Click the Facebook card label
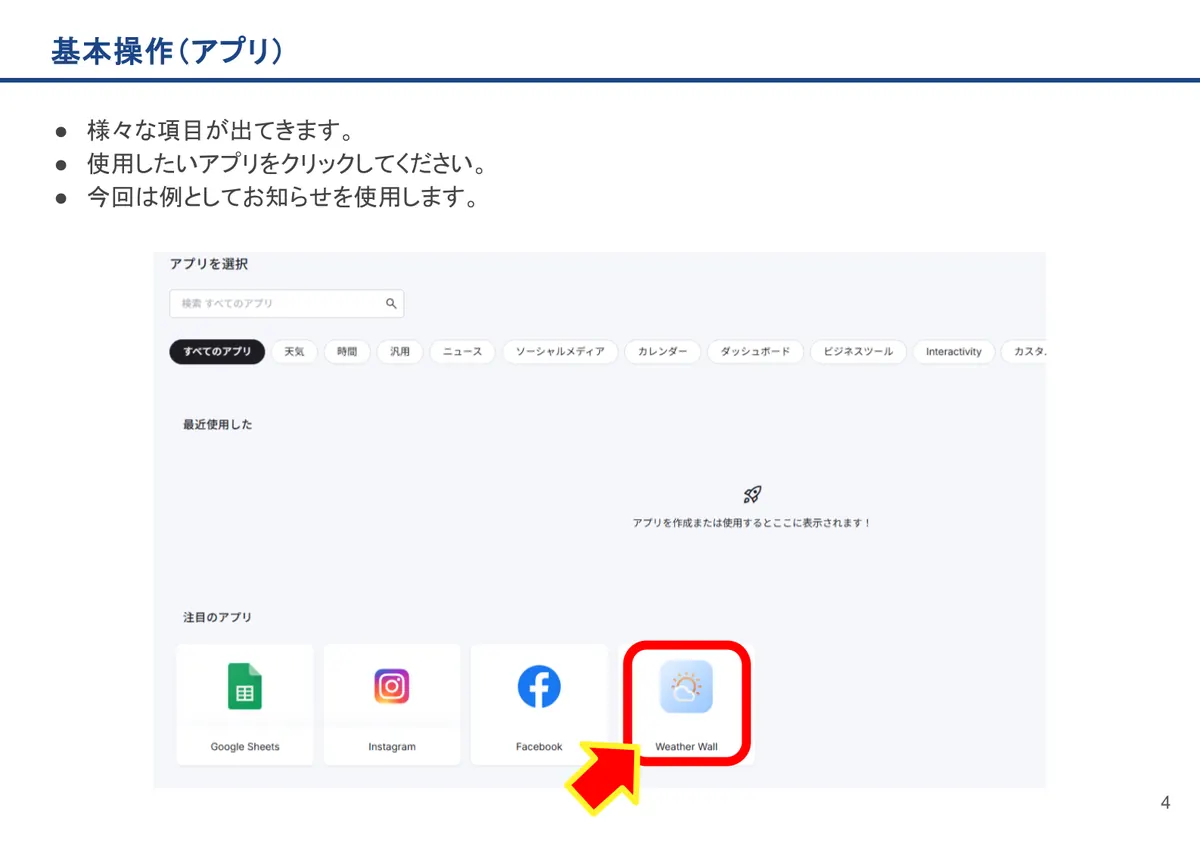 click(539, 747)
